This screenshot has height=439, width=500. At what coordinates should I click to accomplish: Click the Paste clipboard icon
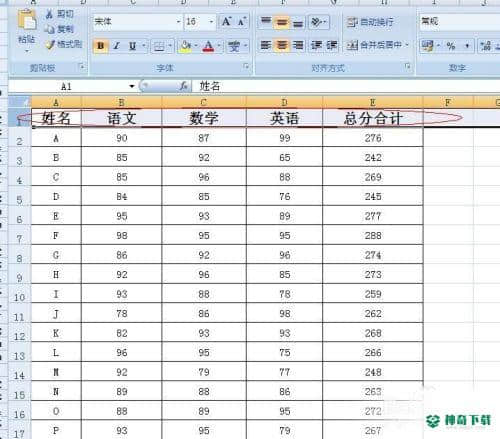tap(27, 21)
